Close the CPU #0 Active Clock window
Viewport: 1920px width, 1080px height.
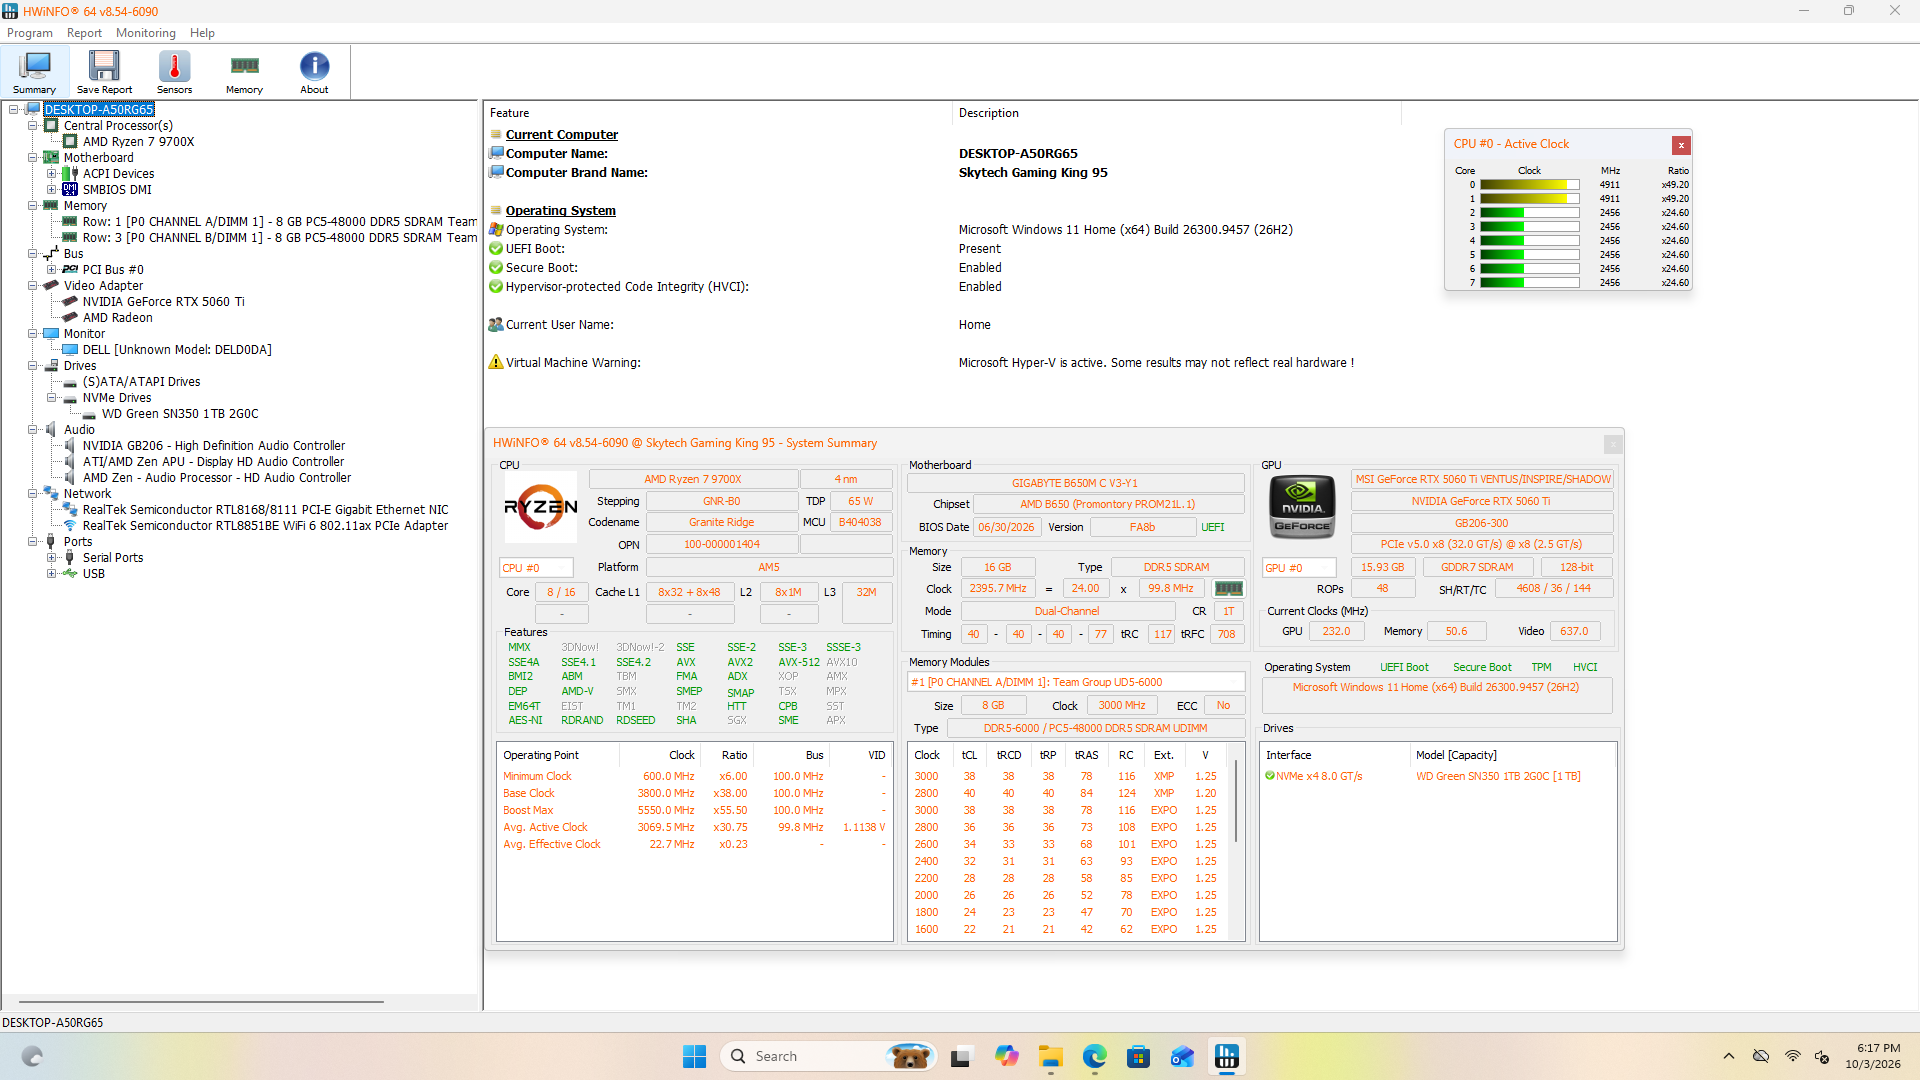click(x=1681, y=145)
